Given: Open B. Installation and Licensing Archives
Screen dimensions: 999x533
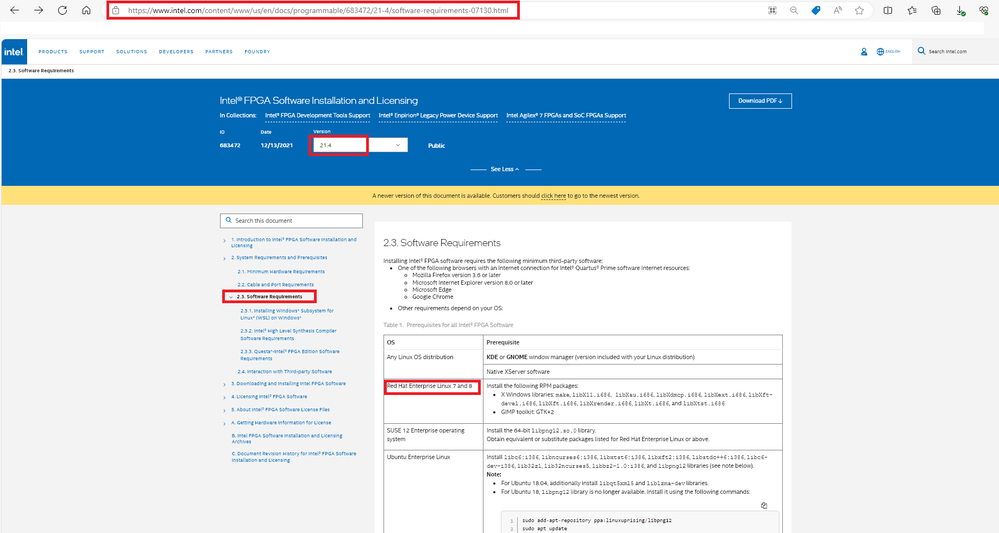Looking at the screenshot, I should click(x=287, y=439).
